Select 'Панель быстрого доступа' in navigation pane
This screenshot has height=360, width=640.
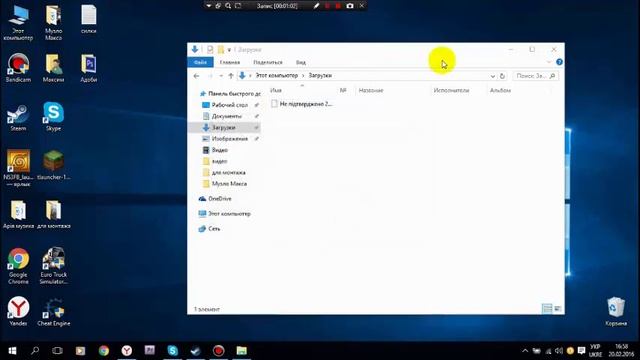point(230,94)
